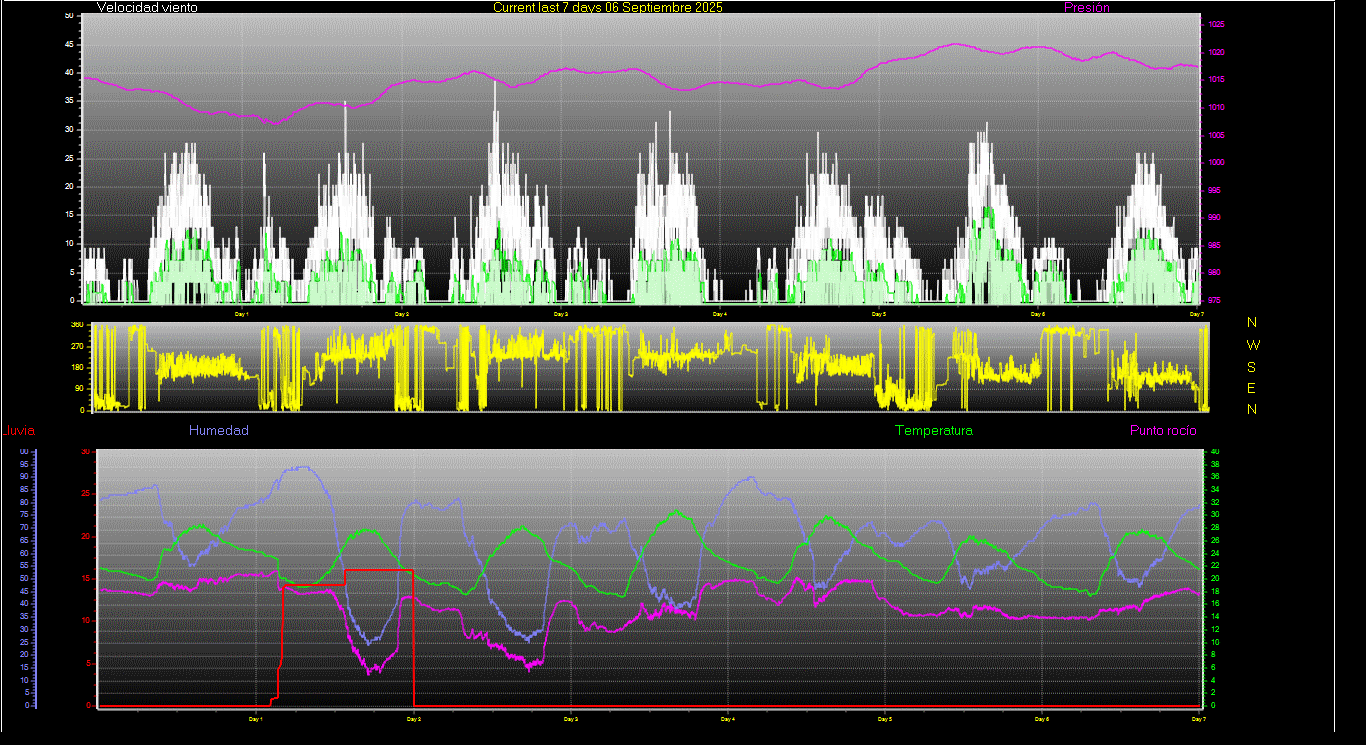The height and width of the screenshot is (745, 1366).
Task: Click "95" on the blue humidity axis
Action: (24, 464)
